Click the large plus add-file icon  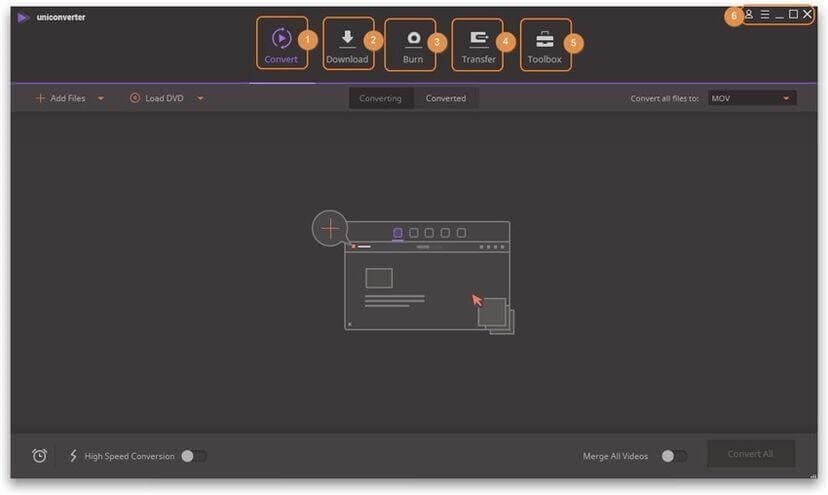tap(329, 228)
